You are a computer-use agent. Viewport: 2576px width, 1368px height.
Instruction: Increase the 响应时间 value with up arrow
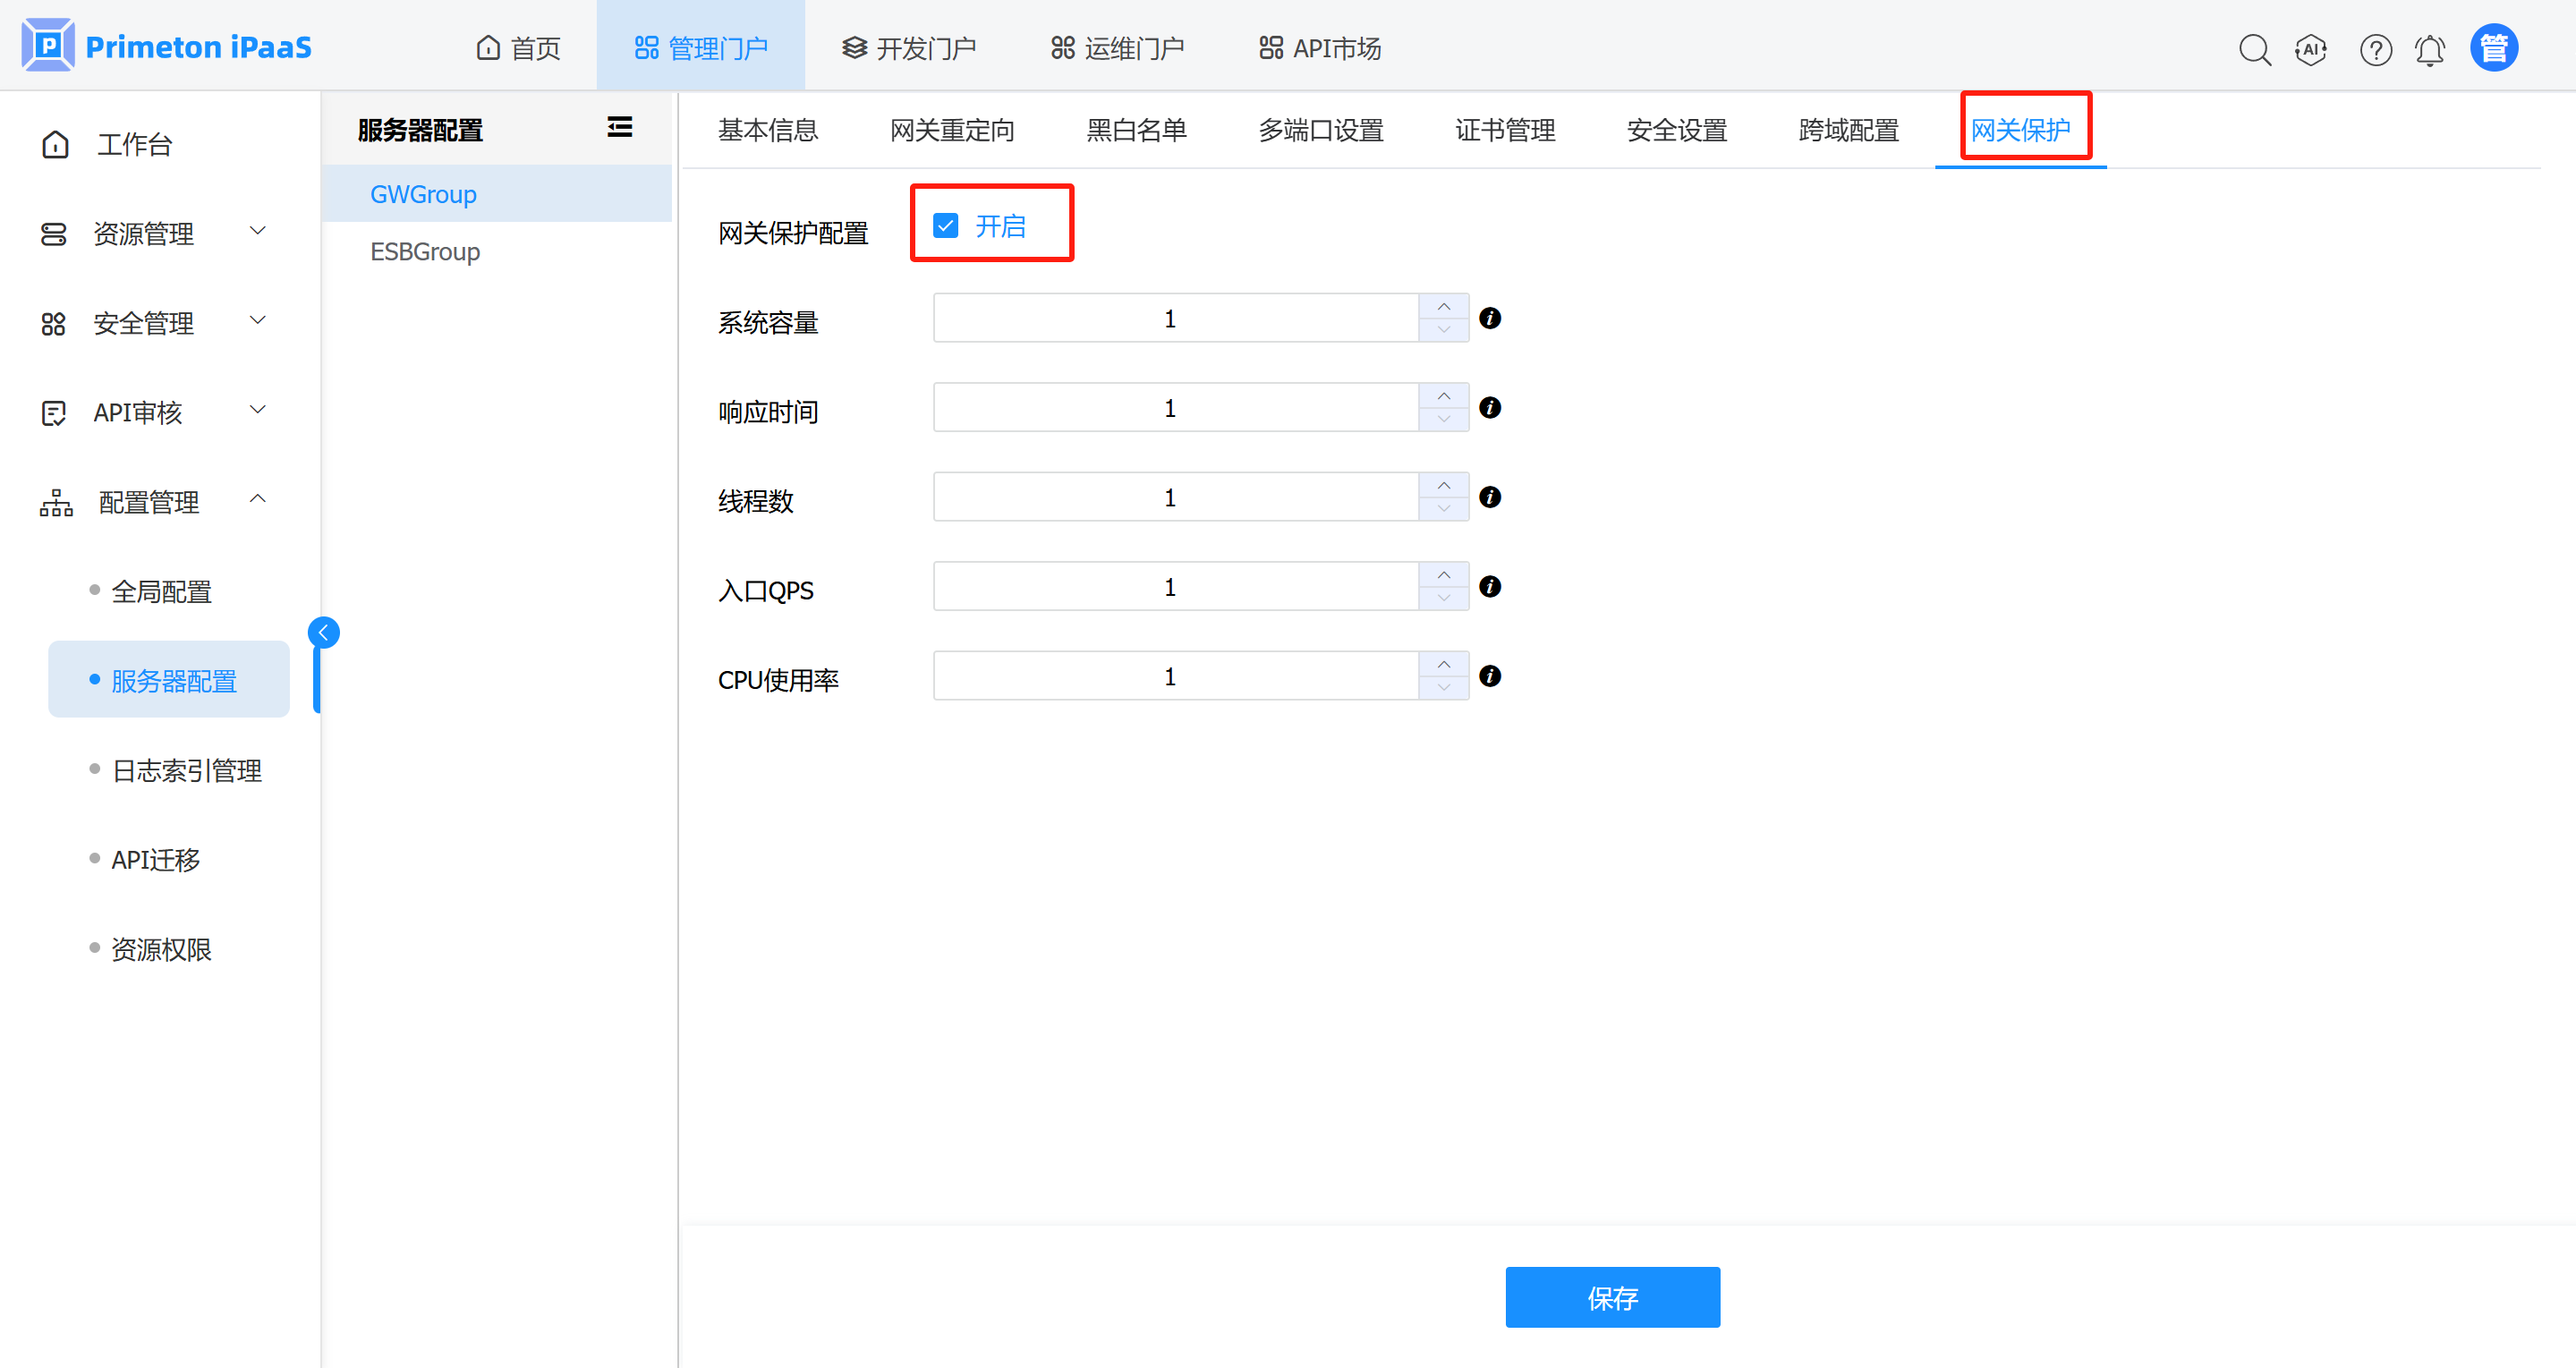point(1443,396)
